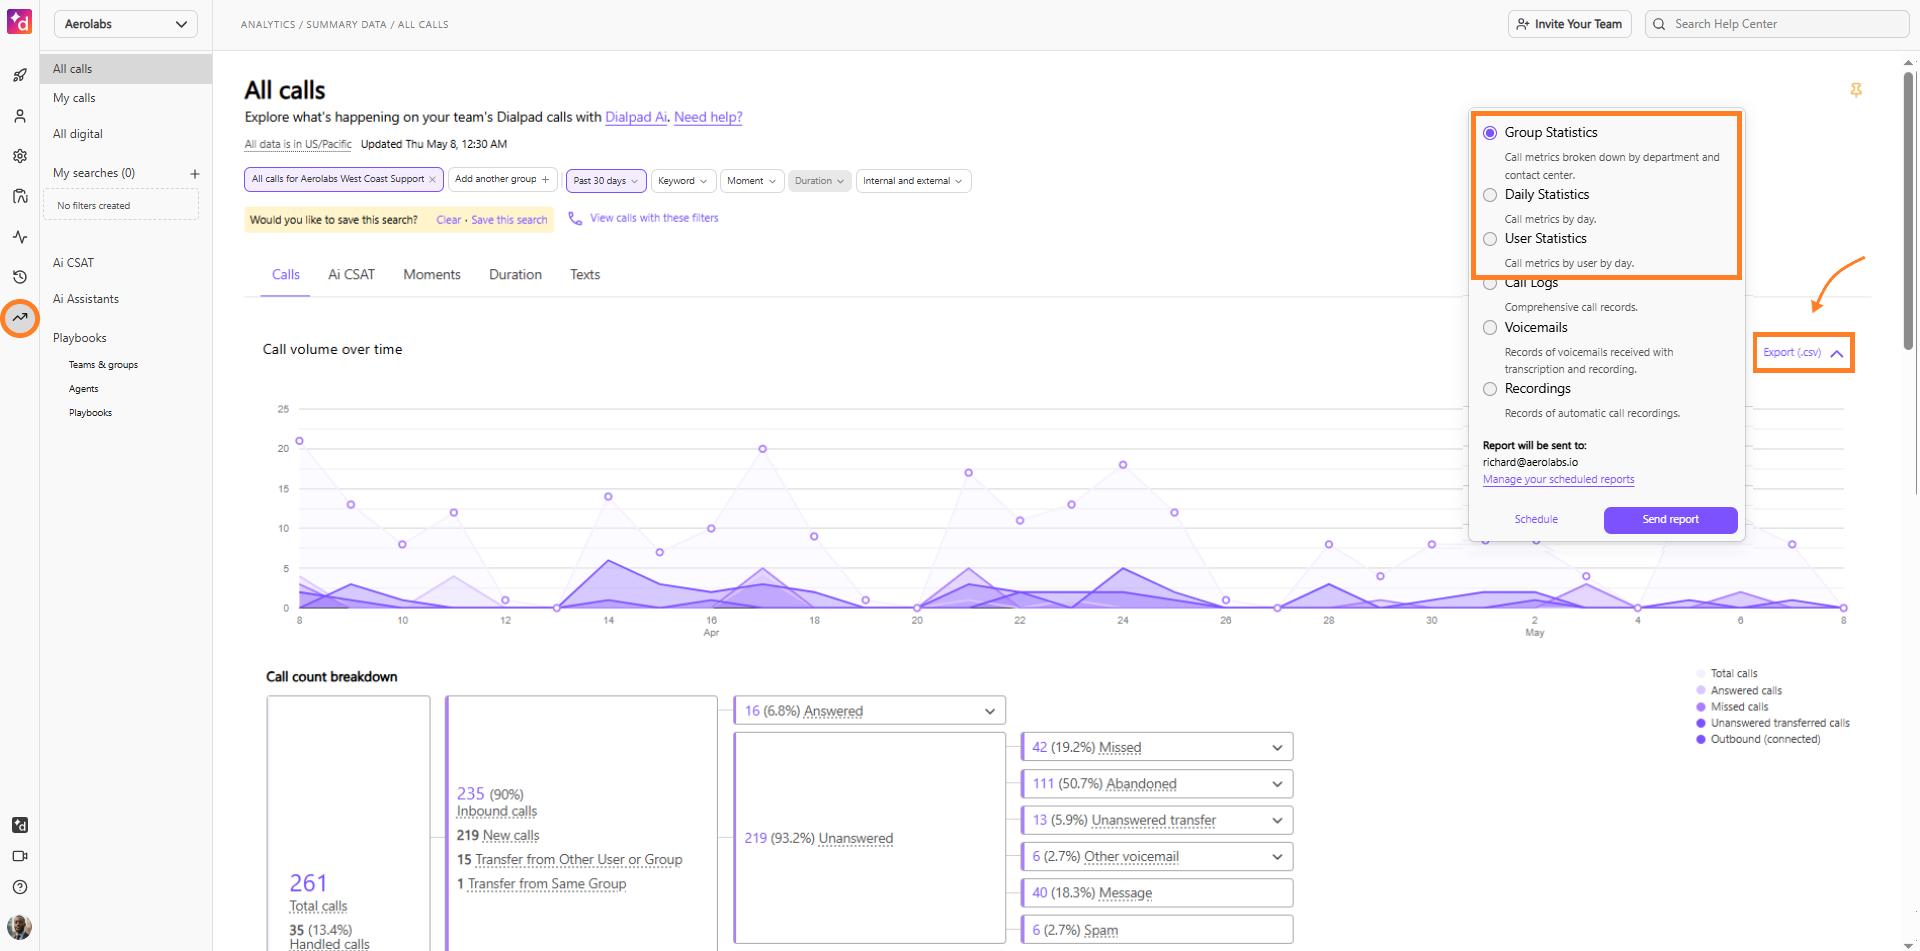This screenshot has width=1920, height=951.
Task: Open Manage your scheduled reports link
Action: [x=1558, y=480]
